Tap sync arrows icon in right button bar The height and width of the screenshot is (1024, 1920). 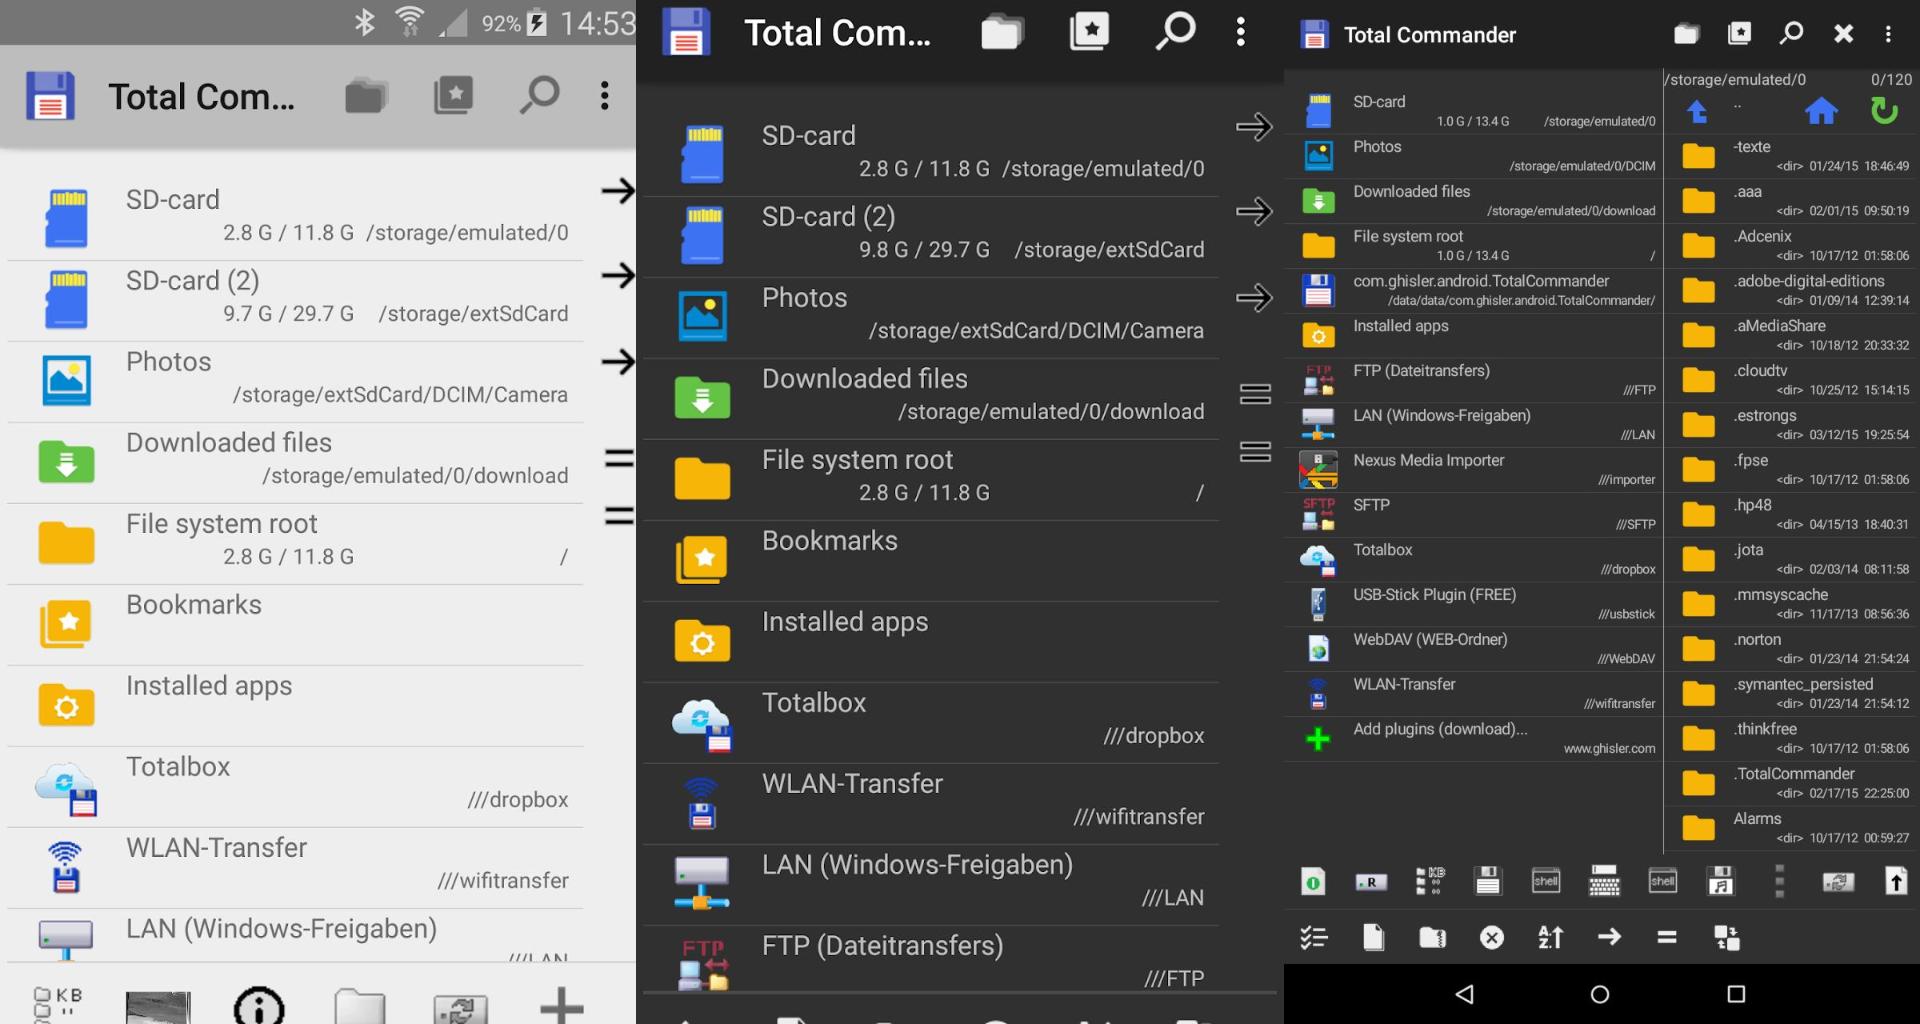[1838, 882]
